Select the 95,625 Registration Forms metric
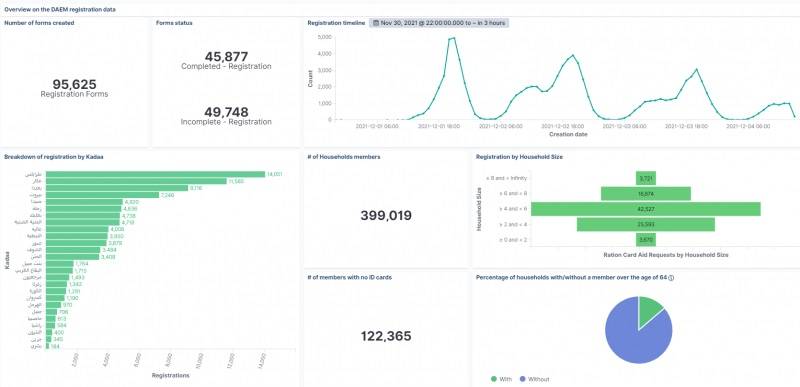The height and width of the screenshot is (387, 800). point(74,88)
